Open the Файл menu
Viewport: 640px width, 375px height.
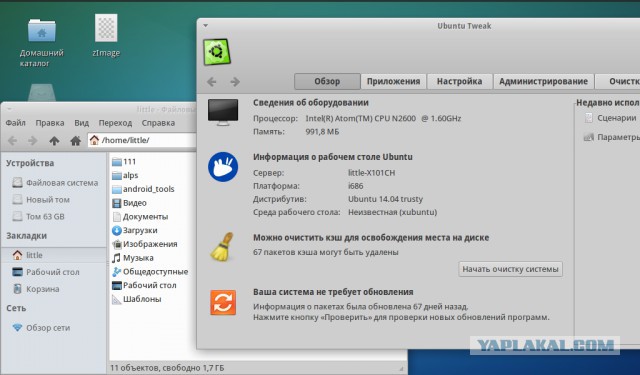16,123
